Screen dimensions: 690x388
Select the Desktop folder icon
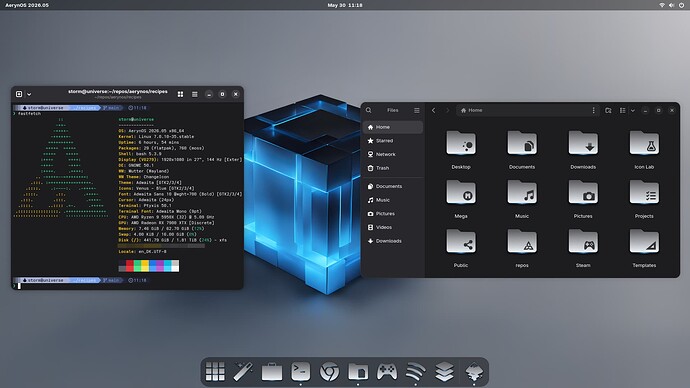(461, 143)
